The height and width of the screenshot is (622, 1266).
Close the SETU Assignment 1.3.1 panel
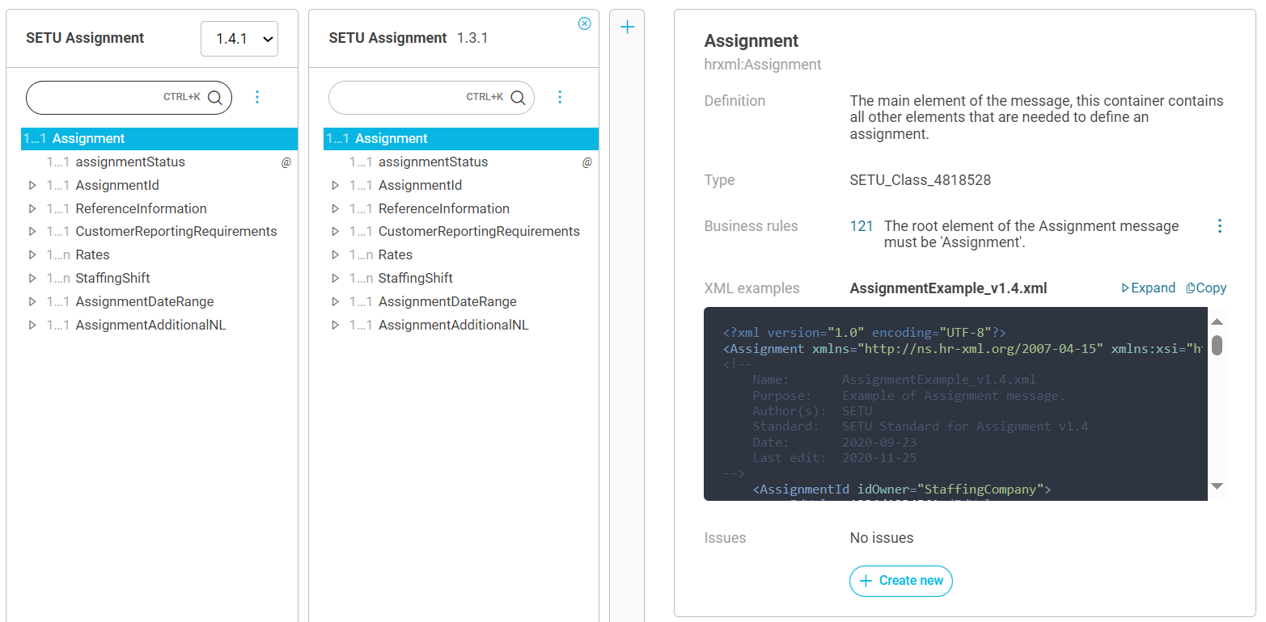pos(585,24)
